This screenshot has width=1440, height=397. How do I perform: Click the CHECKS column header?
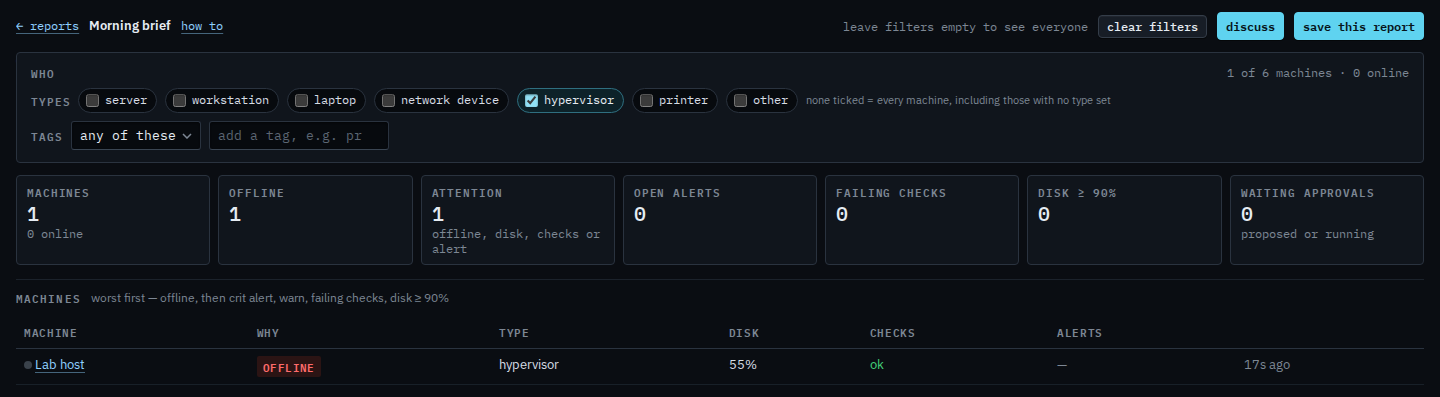tap(892, 333)
